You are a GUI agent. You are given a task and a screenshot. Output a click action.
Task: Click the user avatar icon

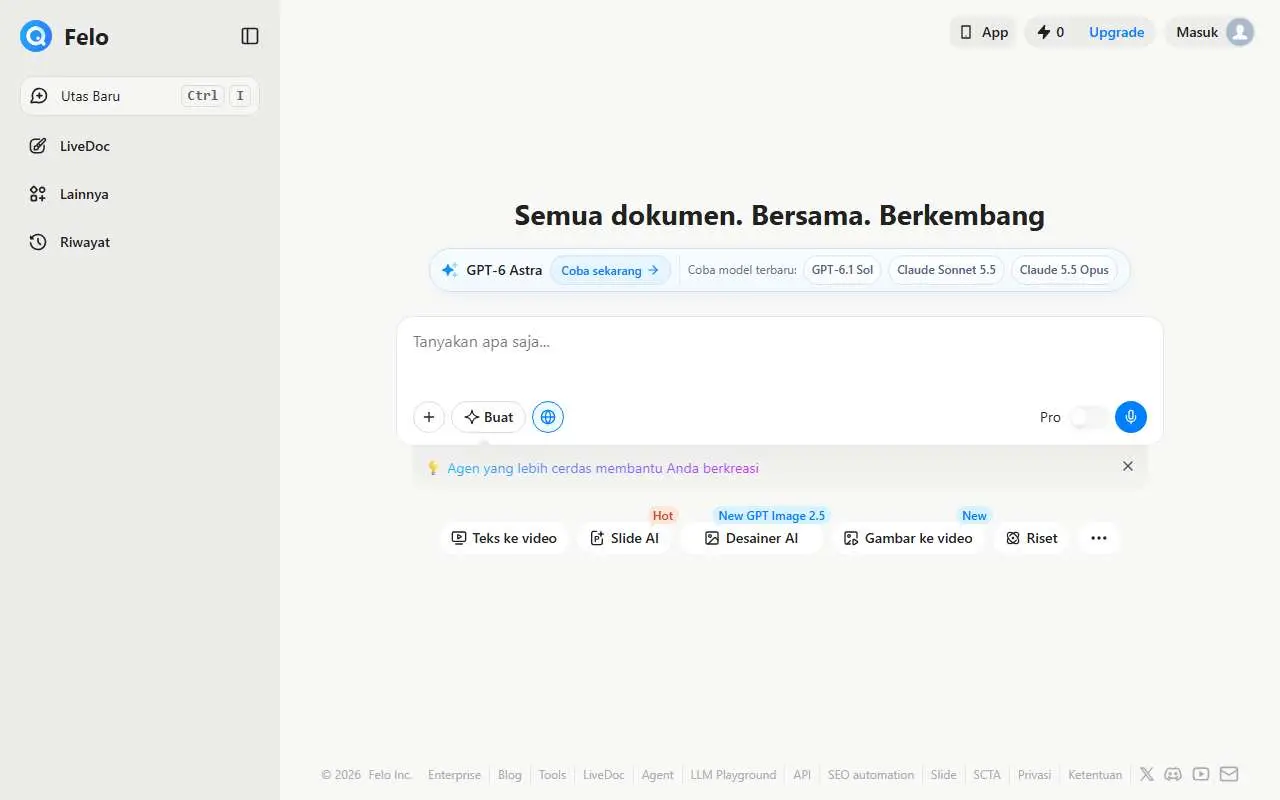point(1240,32)
